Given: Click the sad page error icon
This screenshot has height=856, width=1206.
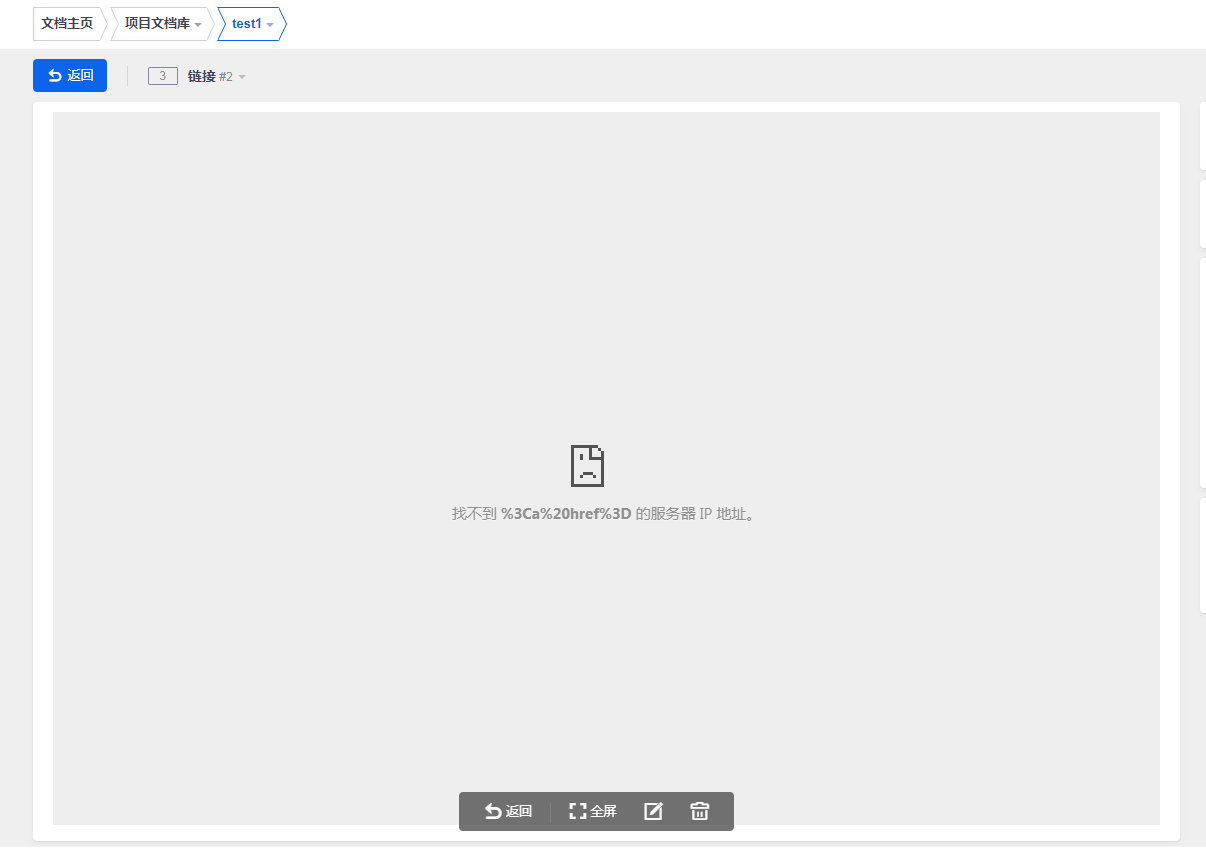Looking at the screenshot, I should coord(587,466).
